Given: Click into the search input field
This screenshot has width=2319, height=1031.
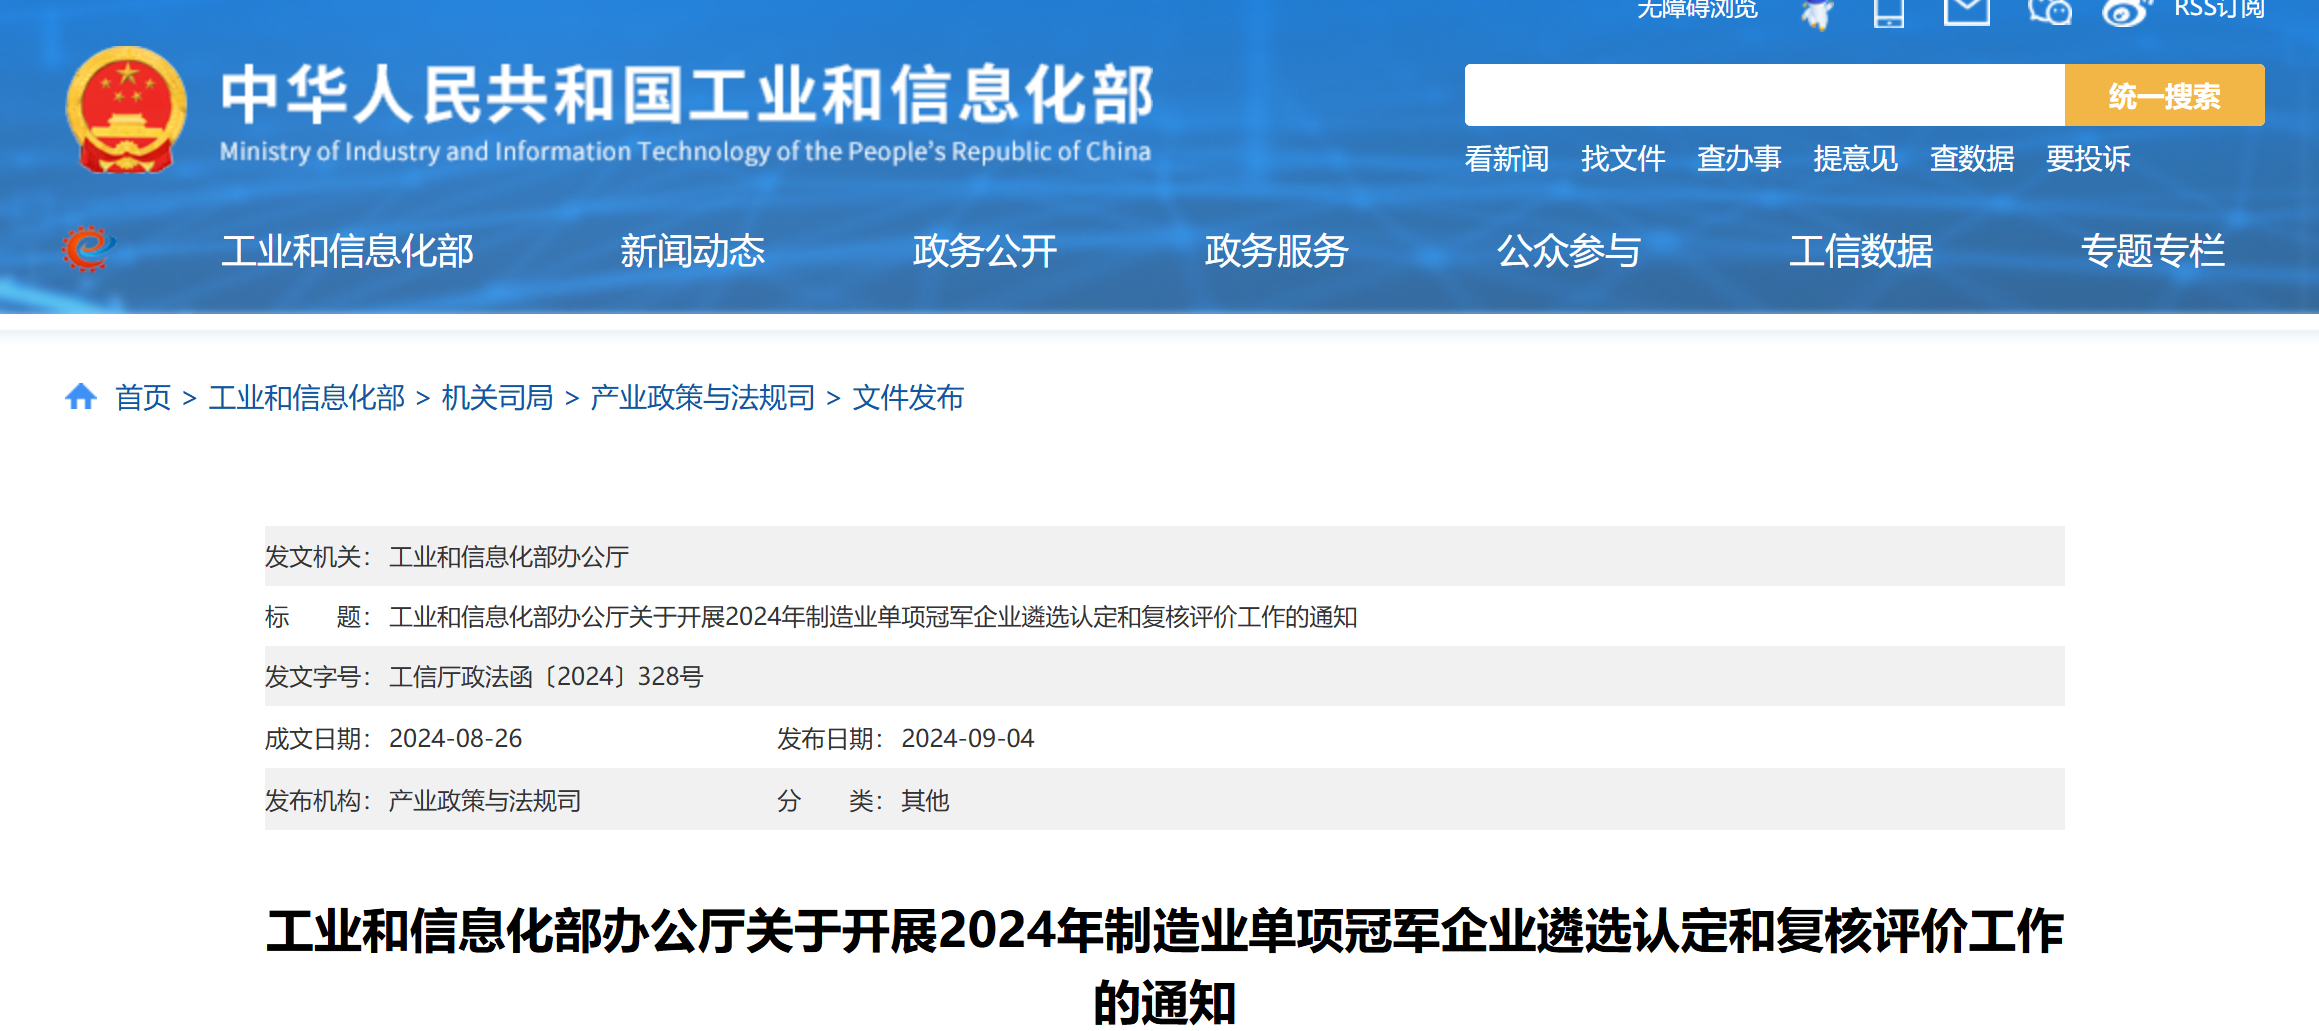Looking at the screenshot, I should click(1764, 95).
